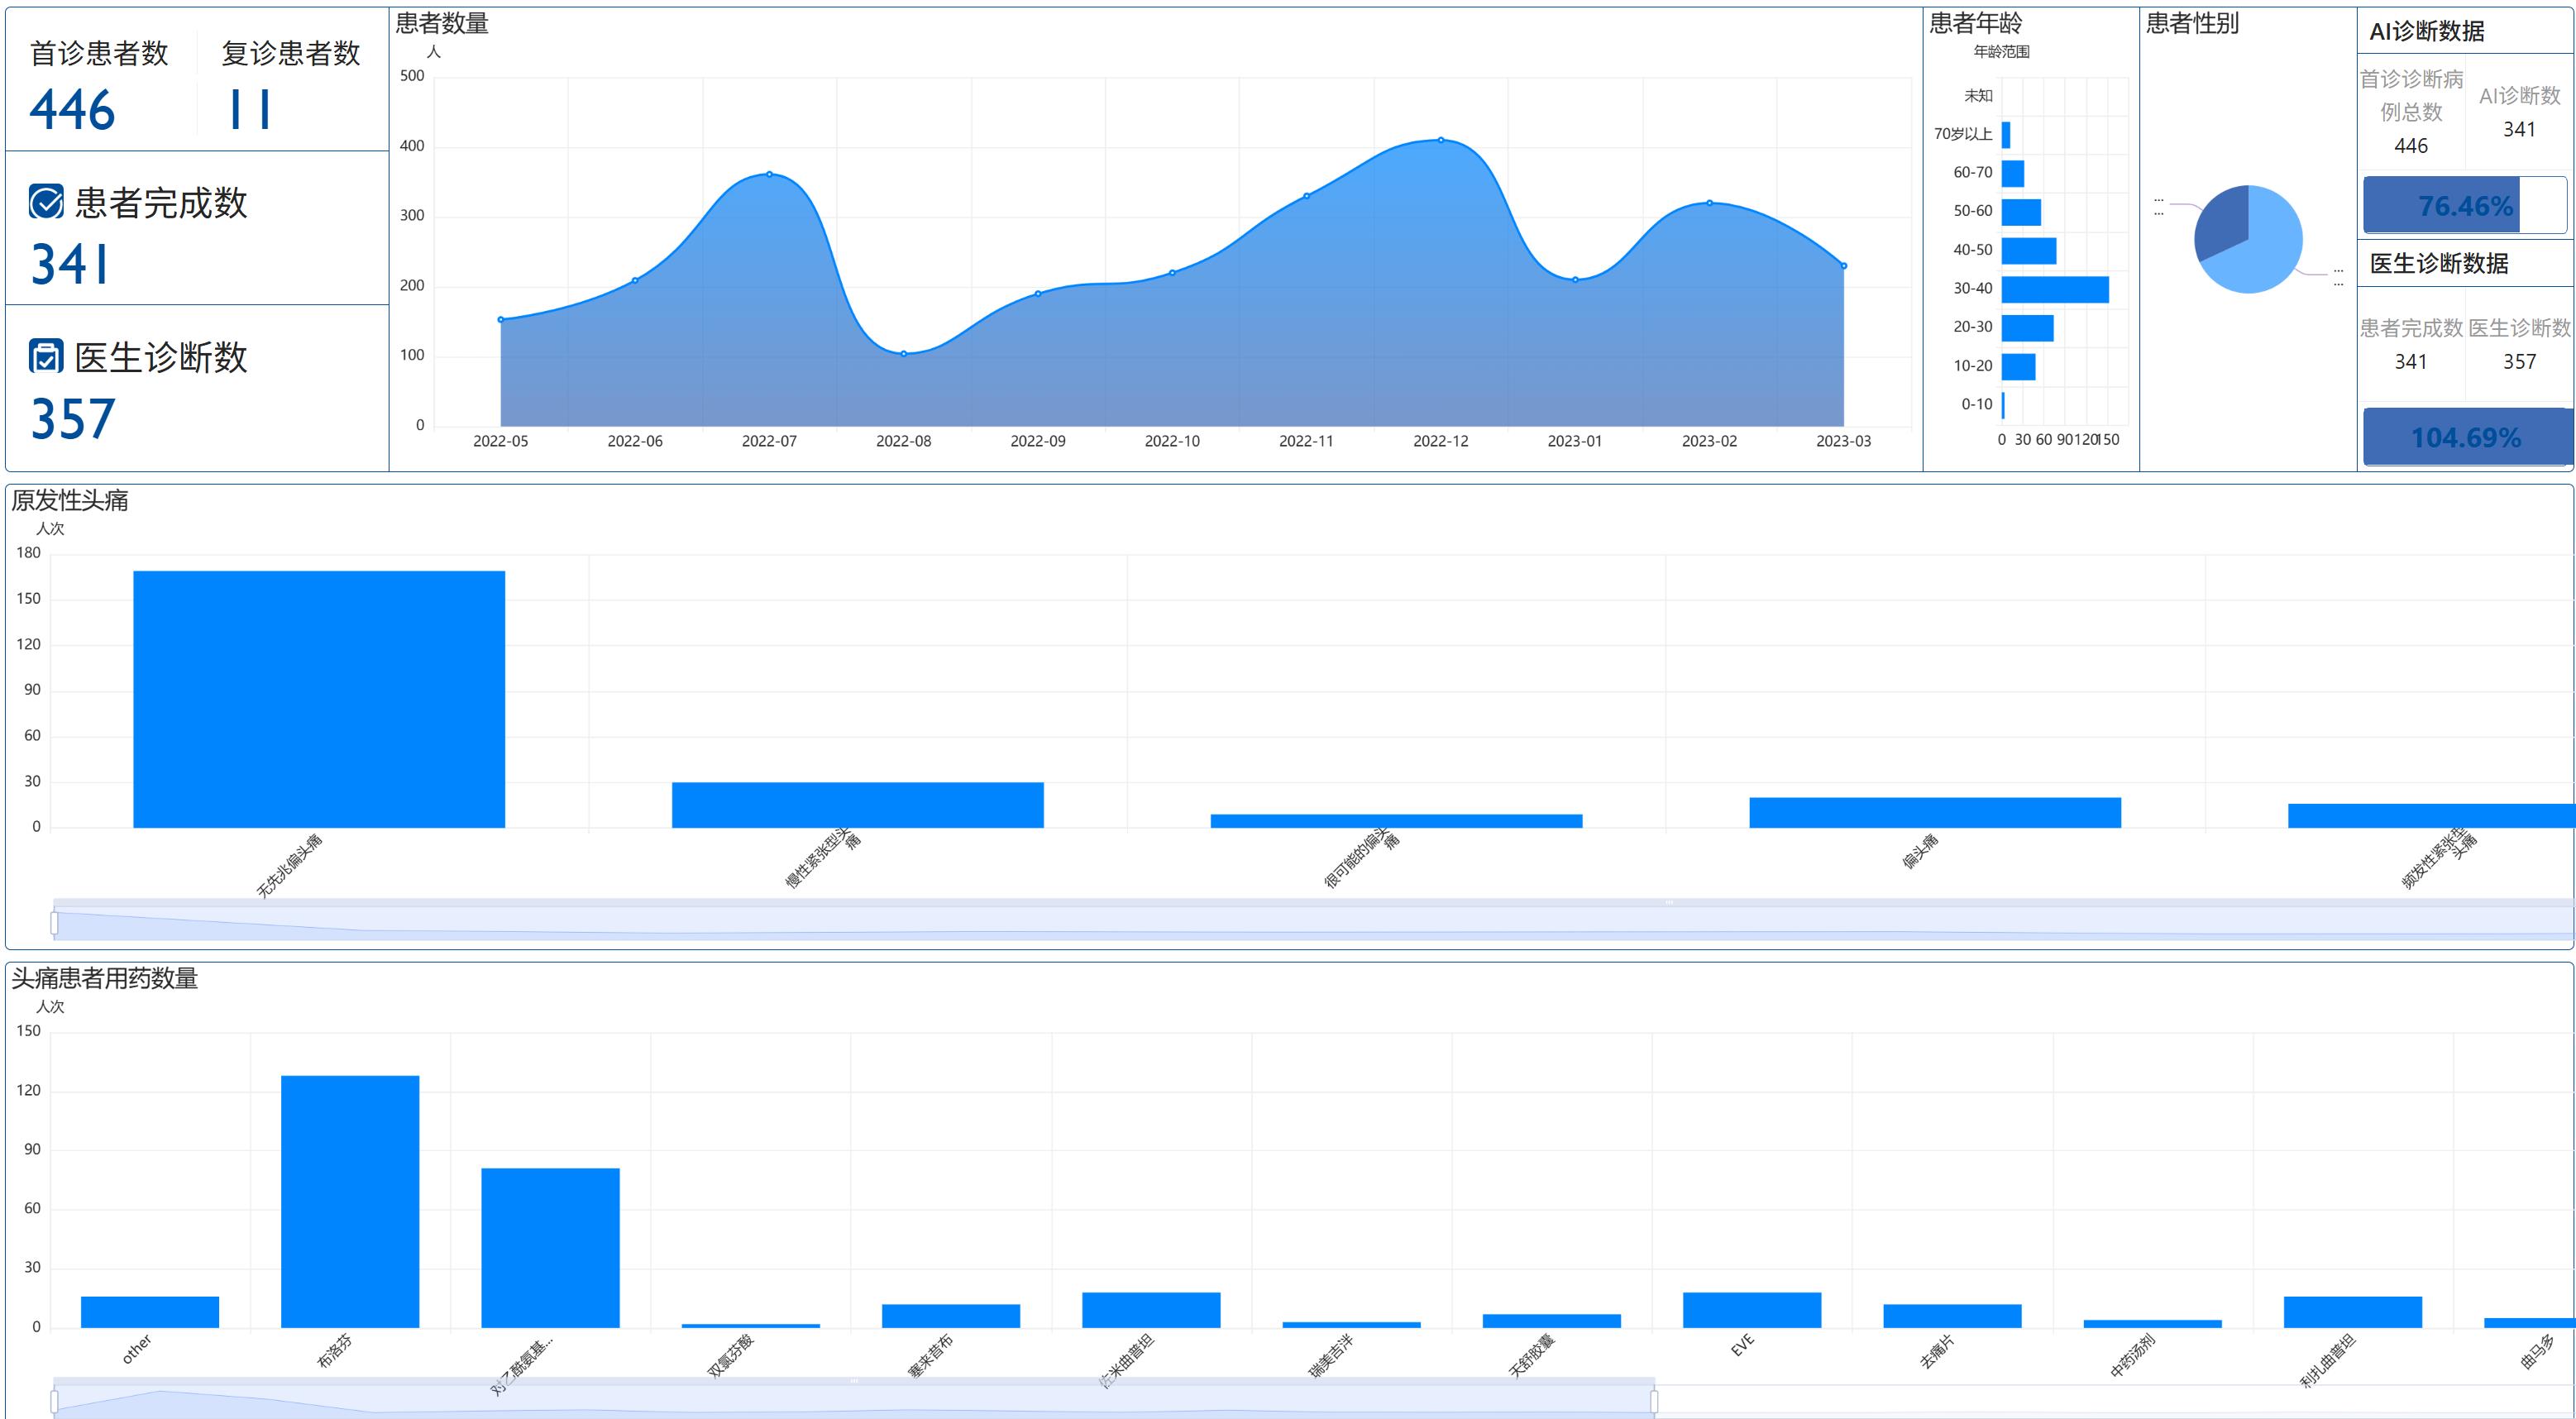Click right zoom handle of medication slider
This screenshot has width=2576, height=1419.
1654,1401
